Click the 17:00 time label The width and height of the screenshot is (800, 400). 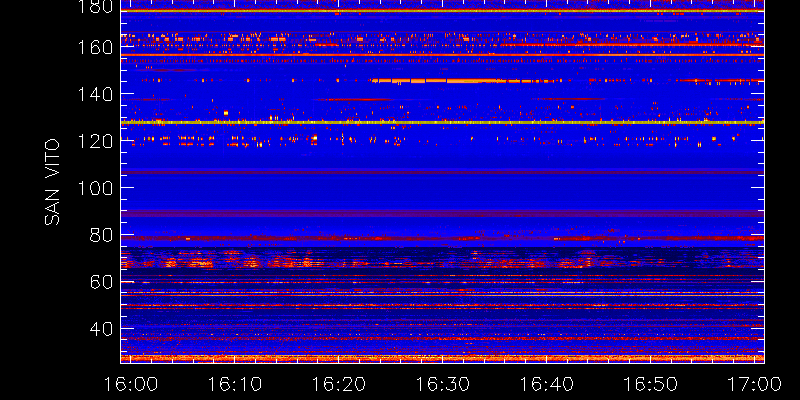tap(755, 384)
